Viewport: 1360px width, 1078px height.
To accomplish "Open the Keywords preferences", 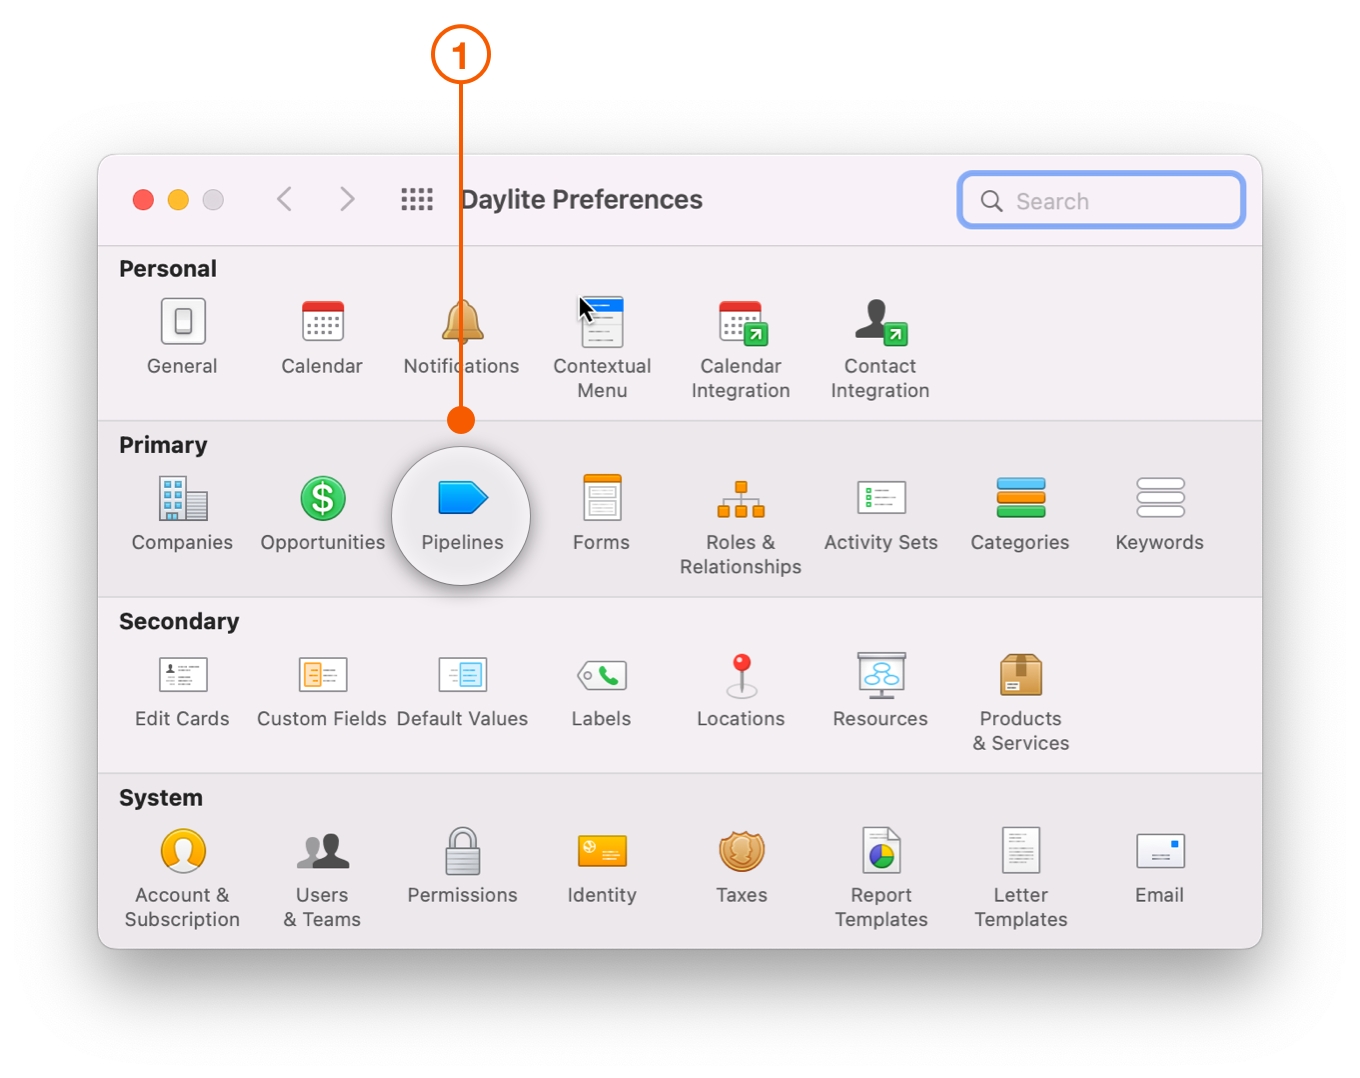I will click(1159, 512).
